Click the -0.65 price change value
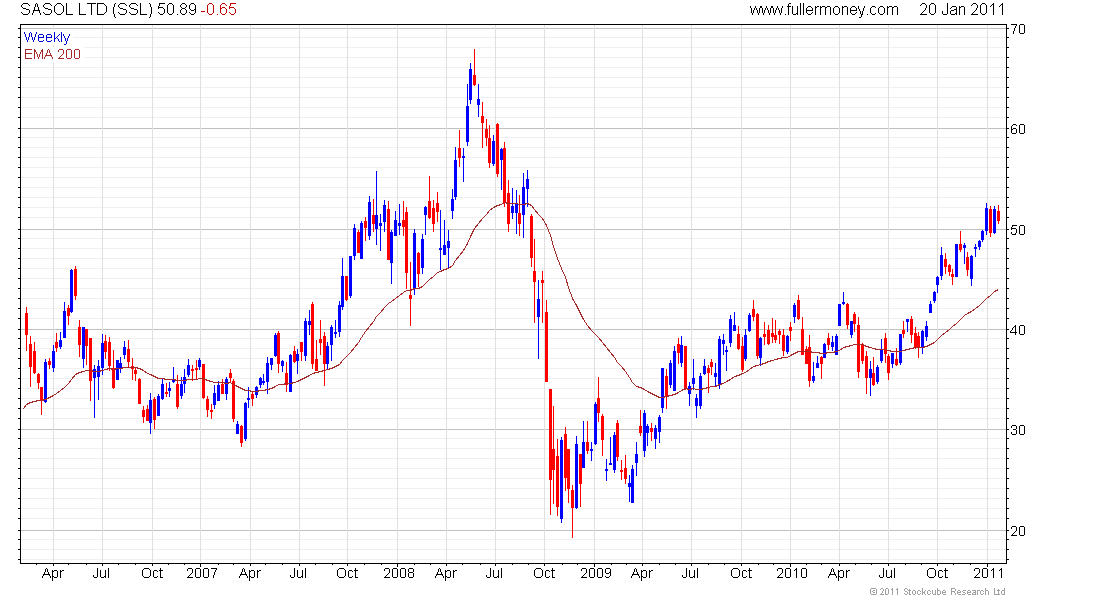The width and height of the screenshot is (1100, 600). [x=218, y=10]
